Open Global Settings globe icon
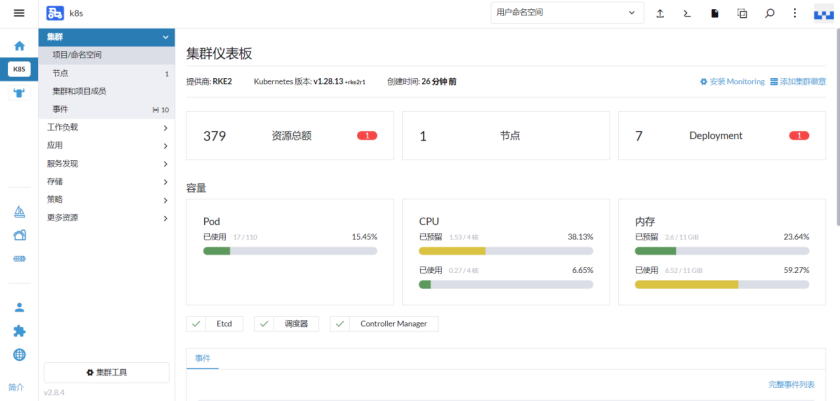 coord(19,354)
